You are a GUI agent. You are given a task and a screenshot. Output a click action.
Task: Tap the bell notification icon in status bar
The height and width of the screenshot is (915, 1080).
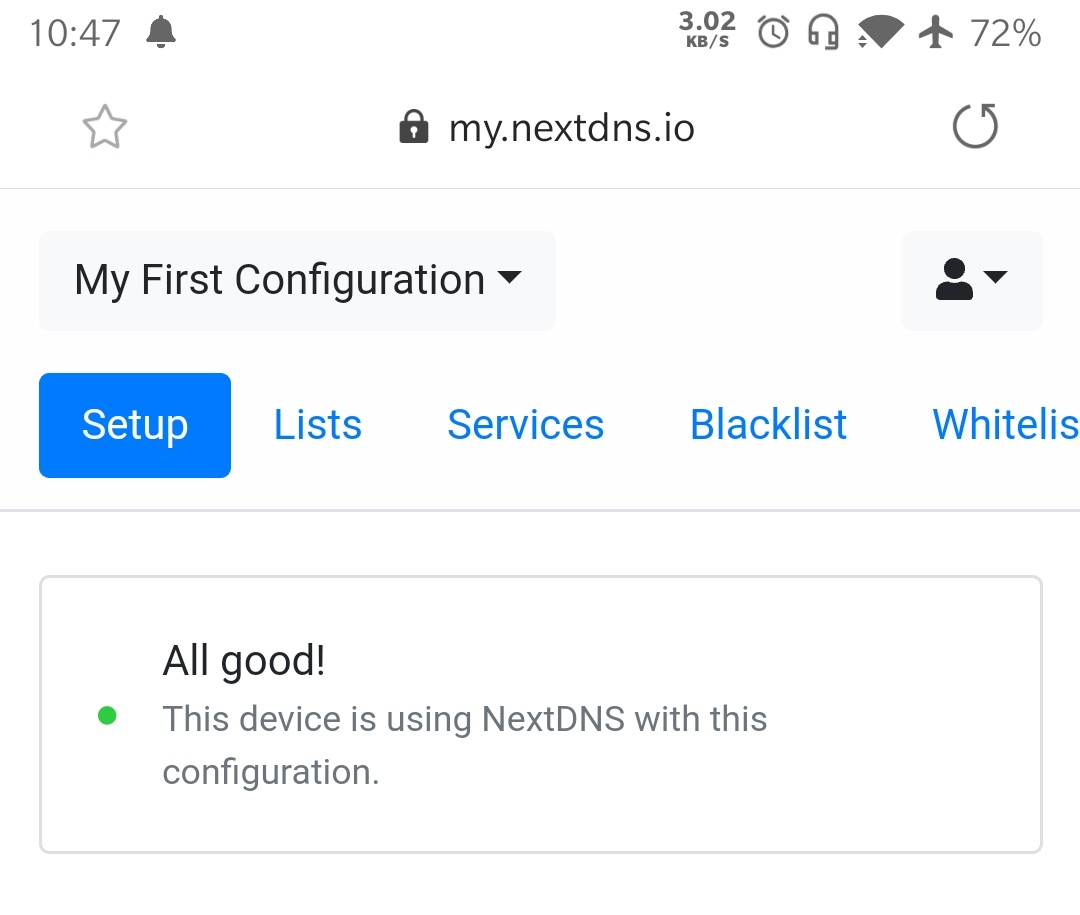(161, 32)
